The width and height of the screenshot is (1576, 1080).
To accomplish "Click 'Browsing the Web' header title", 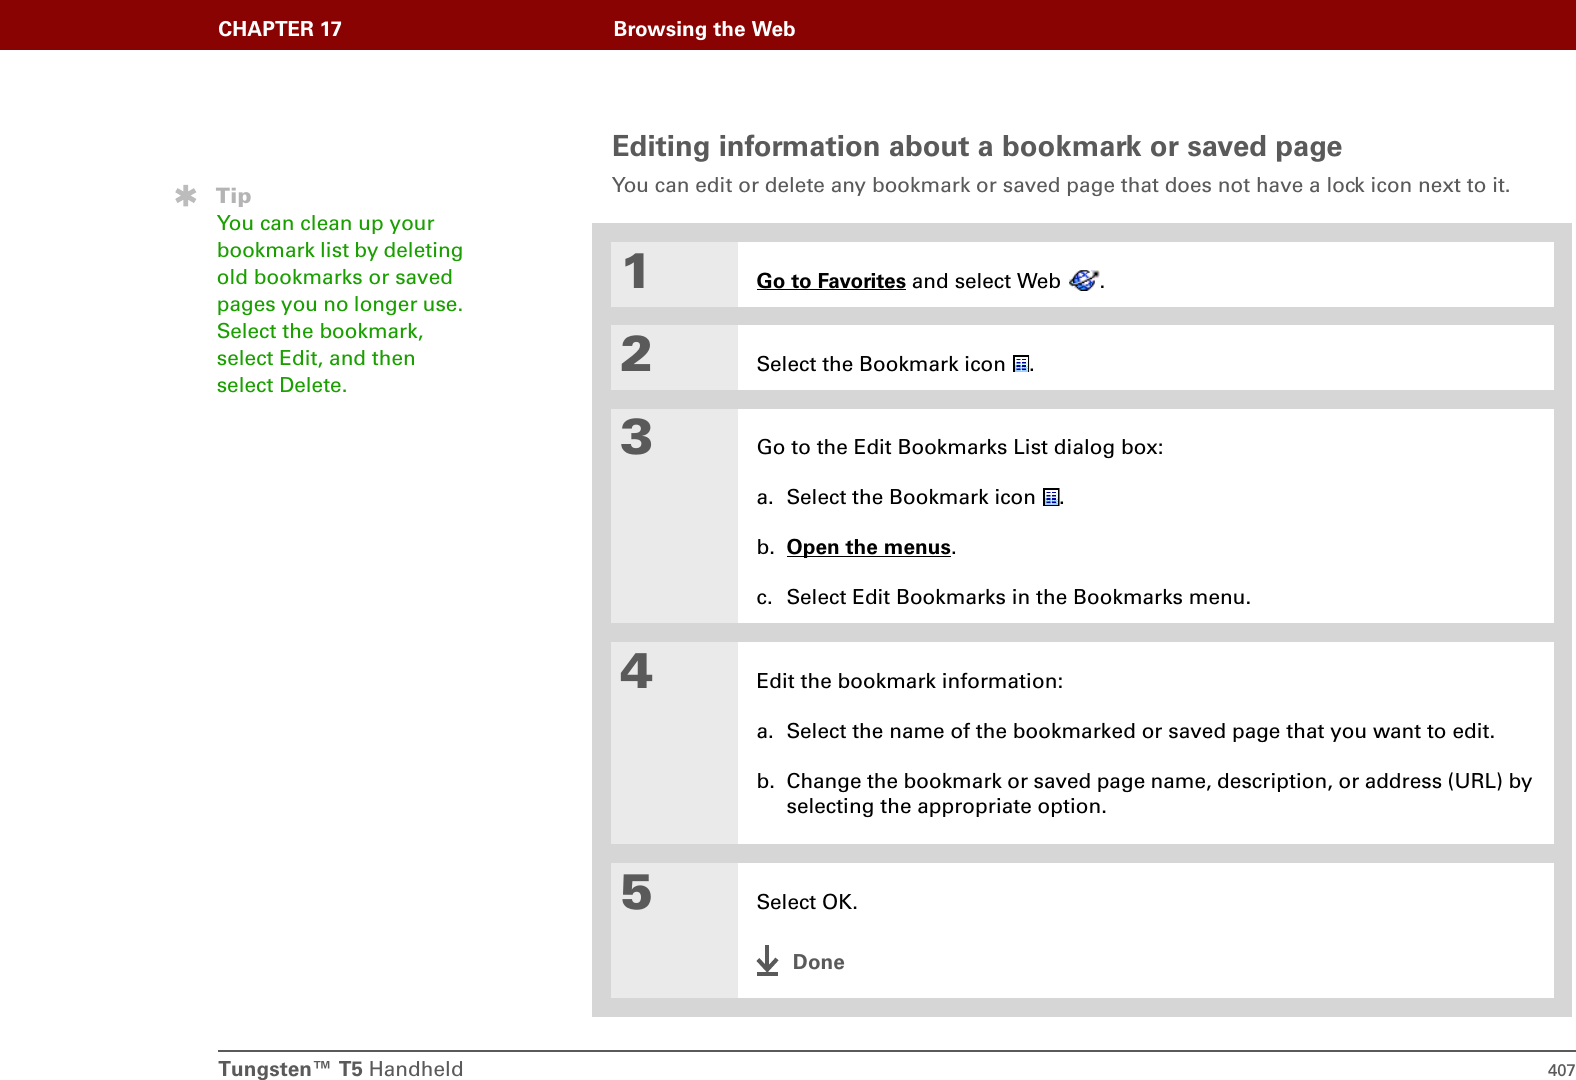I will pos(704,29).
